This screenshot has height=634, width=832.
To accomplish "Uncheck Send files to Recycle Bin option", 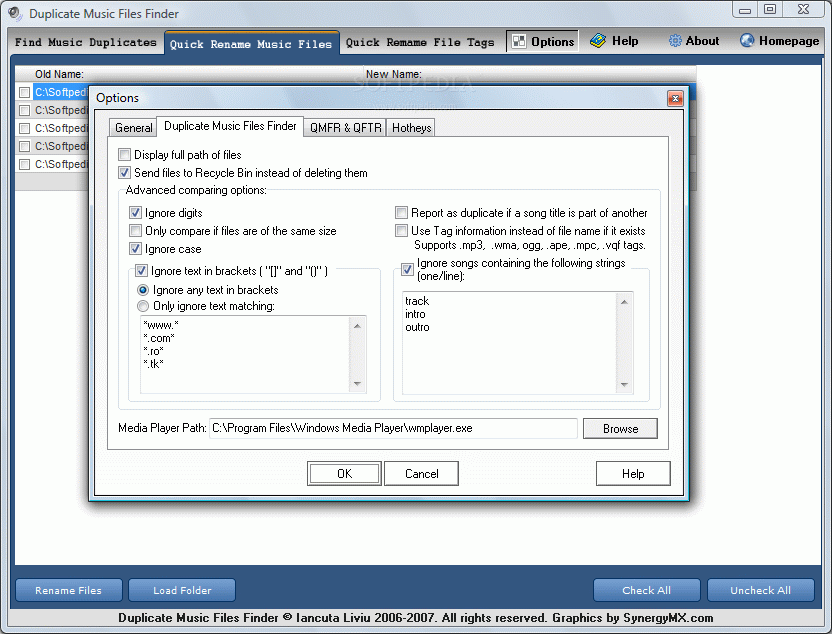I will (x=124, y=173).
